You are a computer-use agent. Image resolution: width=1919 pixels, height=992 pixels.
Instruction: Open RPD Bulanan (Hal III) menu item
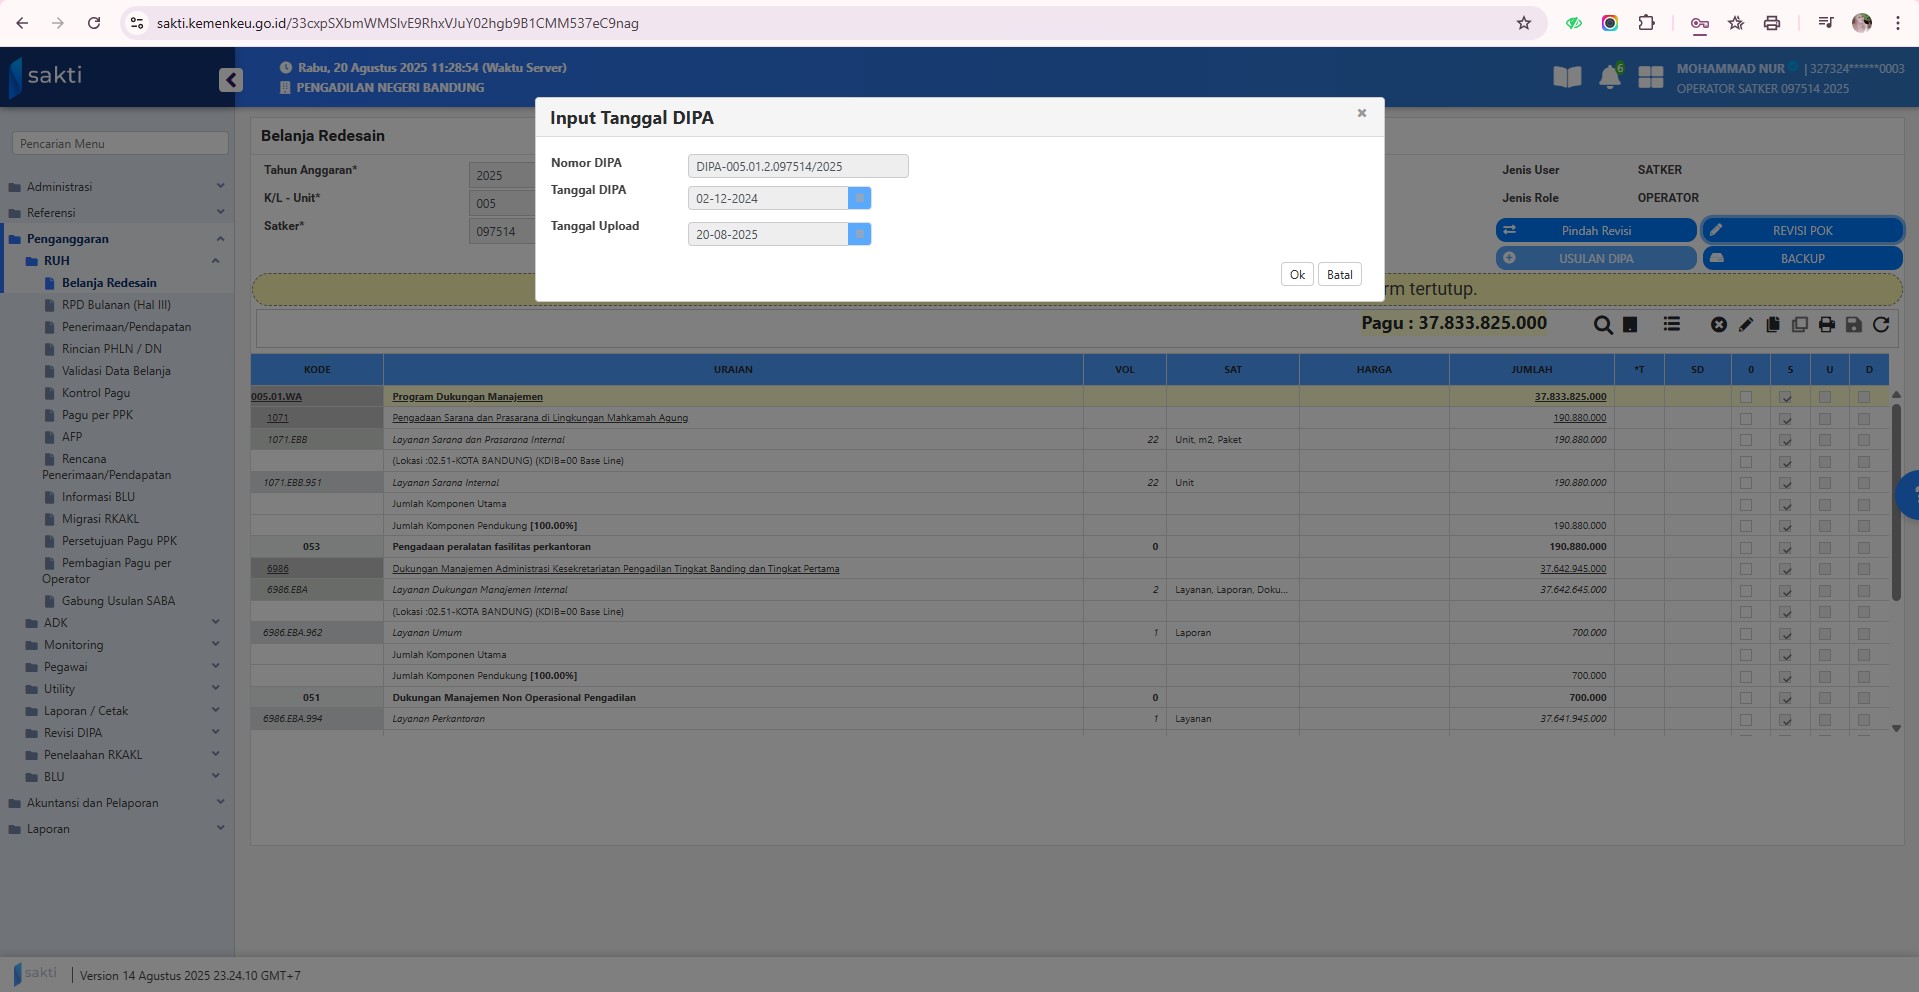click(x=116, y=305)
